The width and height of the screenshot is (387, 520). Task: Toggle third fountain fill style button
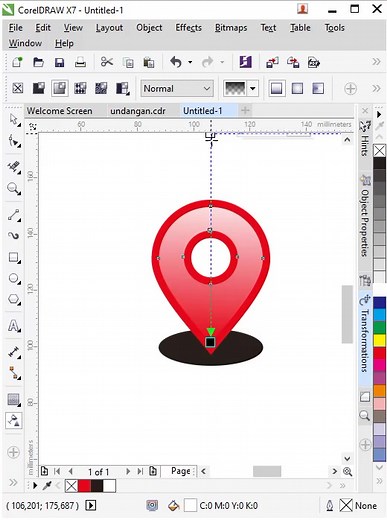(x=318, y=88)
